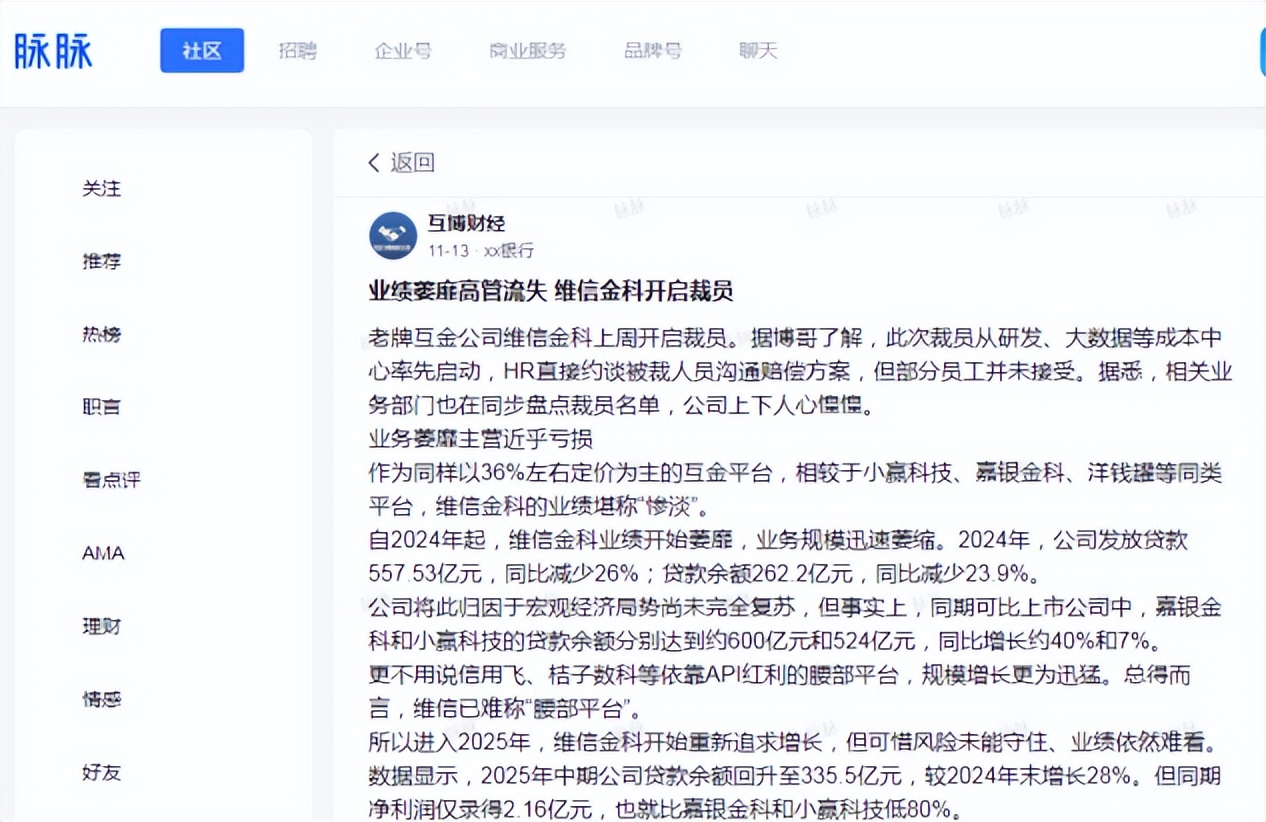Open 商业服务 in the top navigation
This screenshot has height=822, width=1266.
click(528, 51)
